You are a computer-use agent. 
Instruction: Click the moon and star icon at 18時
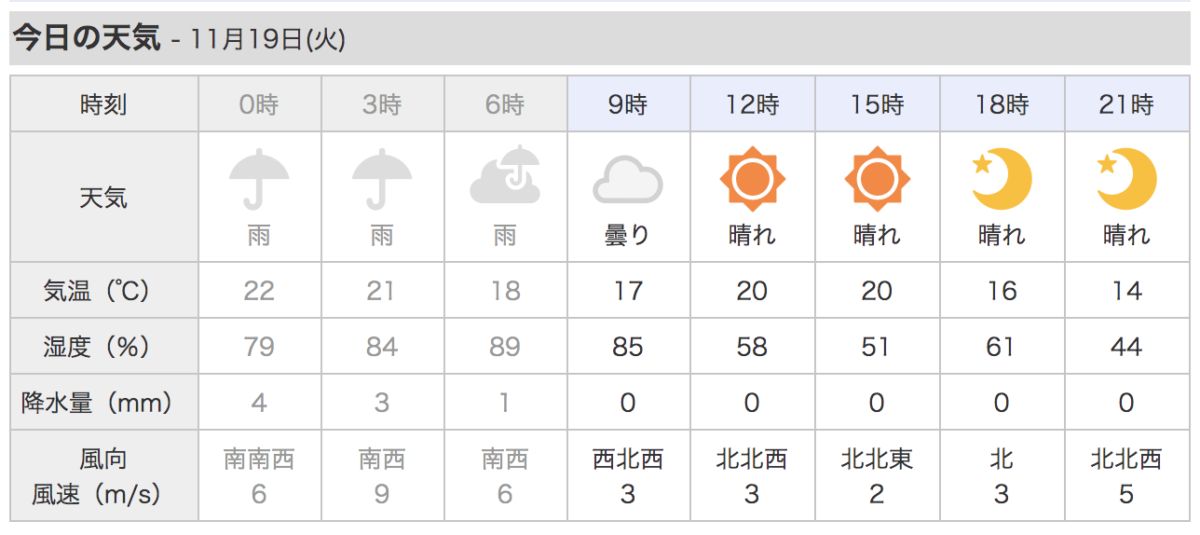coord(1002,180)
